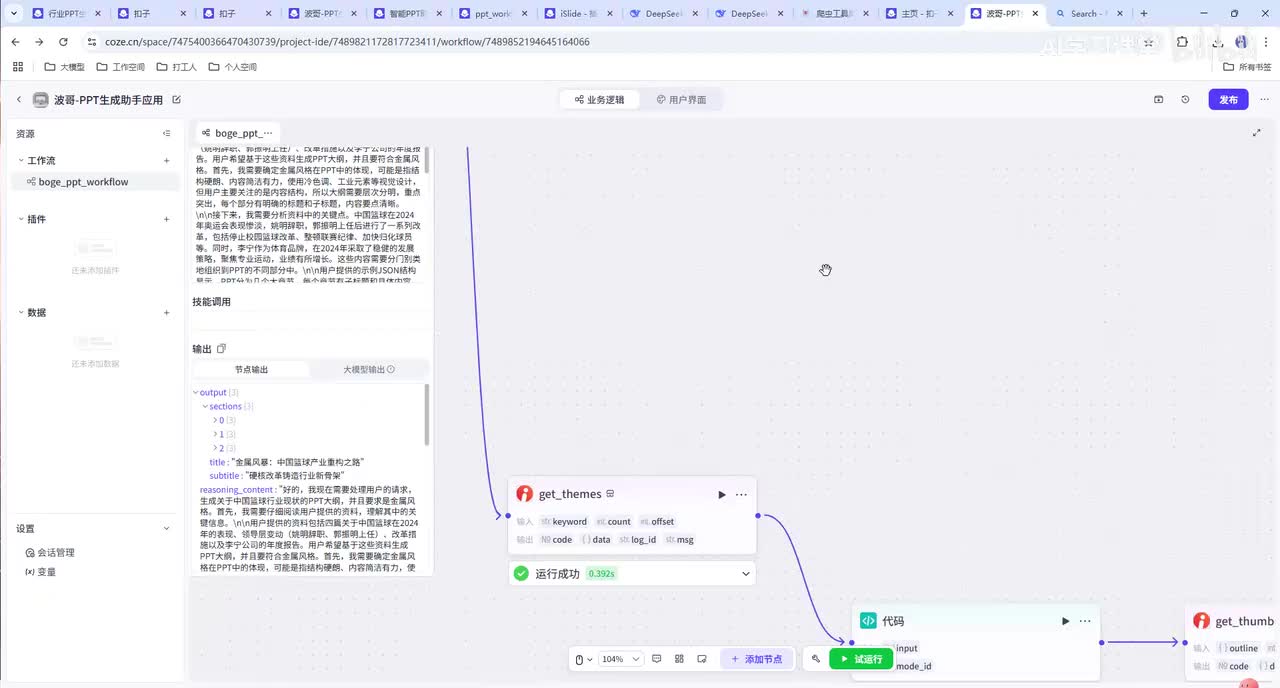The width and height of the screenshot is (1280, 688).
Task: Click the 代码 node code icon
Action: 868,621
